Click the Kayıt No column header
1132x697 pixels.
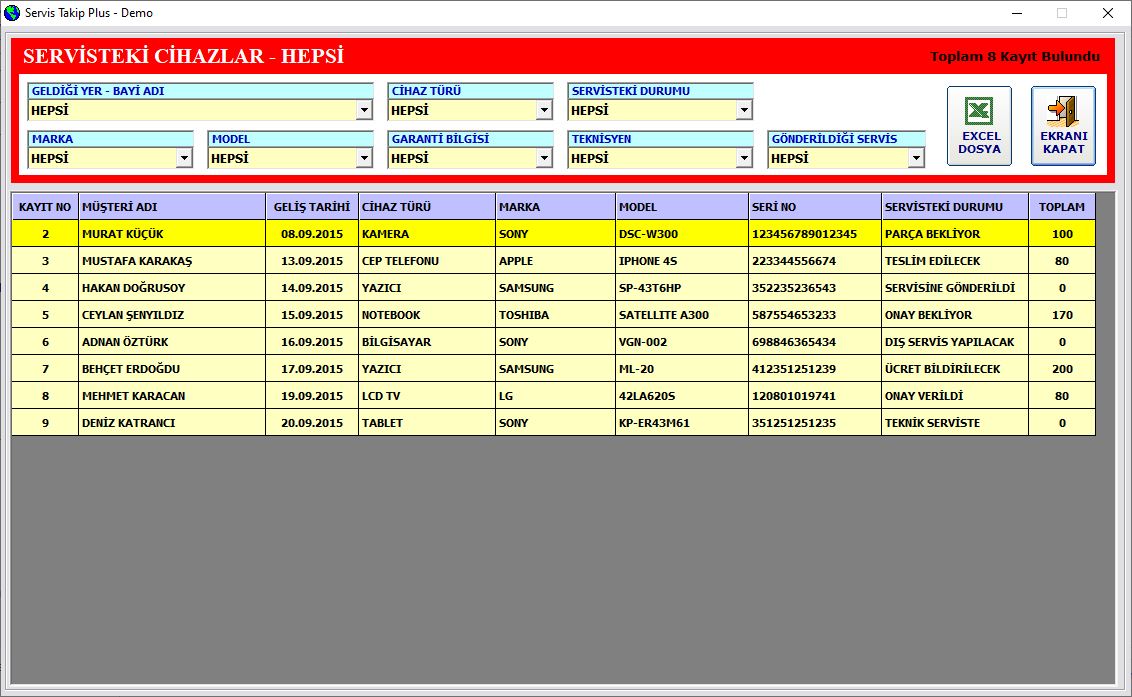coord(45,207)
